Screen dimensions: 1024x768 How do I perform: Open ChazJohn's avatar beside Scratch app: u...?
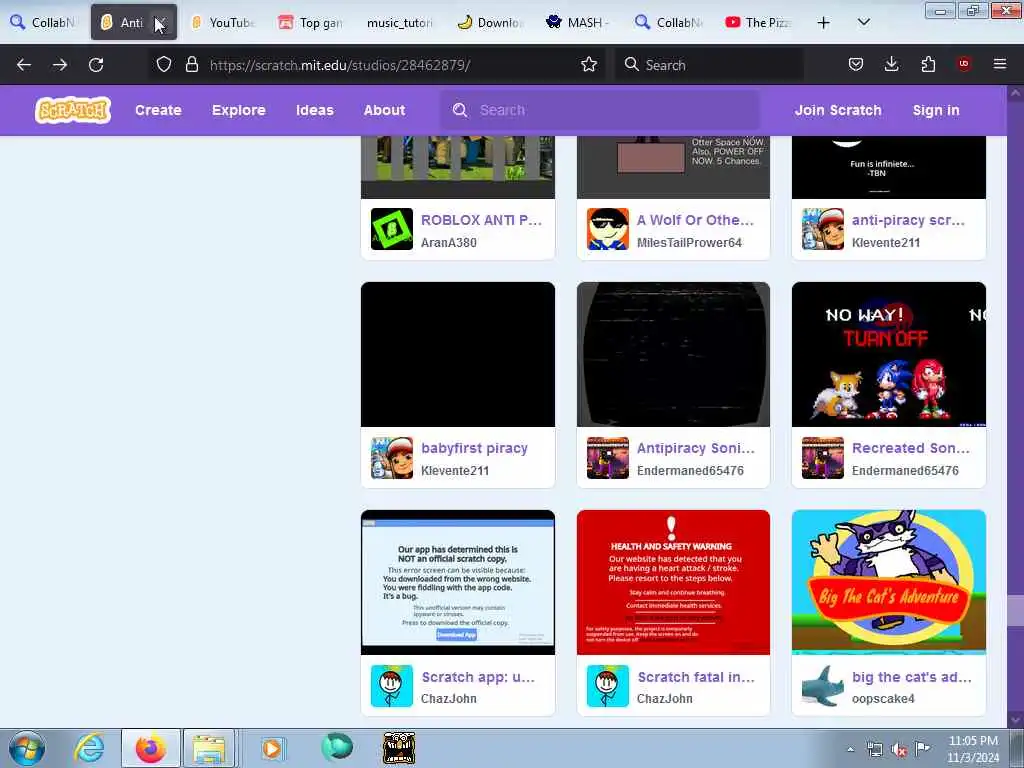point(392,686)
